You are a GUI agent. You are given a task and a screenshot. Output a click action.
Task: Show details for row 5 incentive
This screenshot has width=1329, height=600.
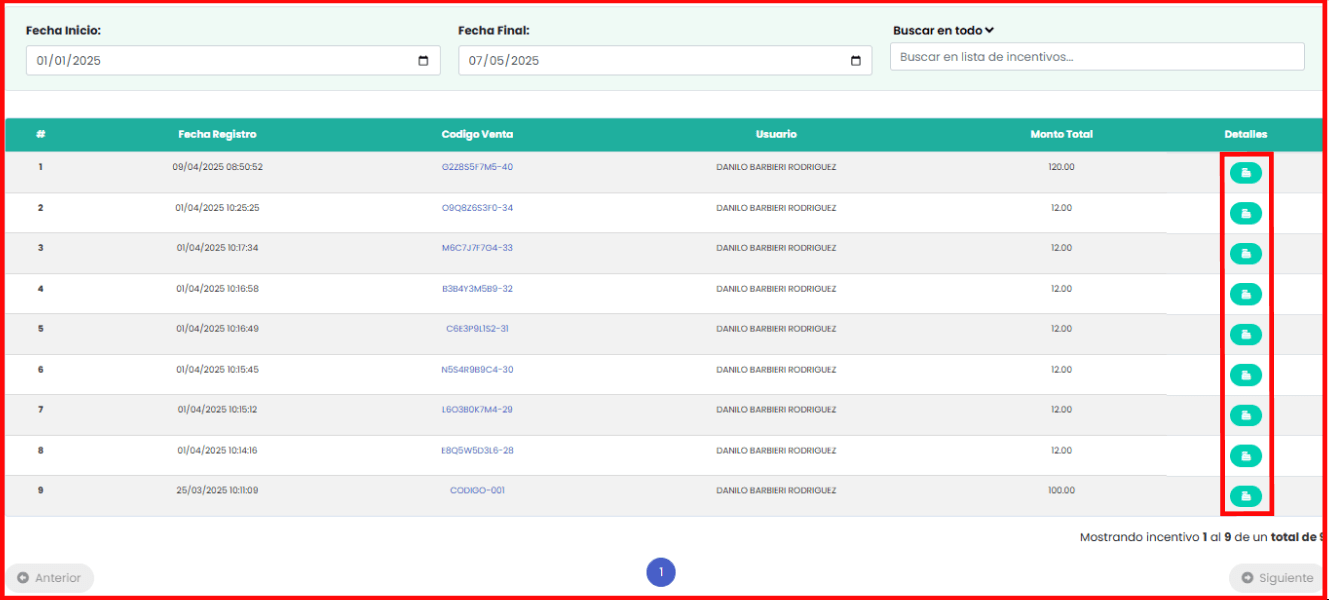tap(1245, 334)
